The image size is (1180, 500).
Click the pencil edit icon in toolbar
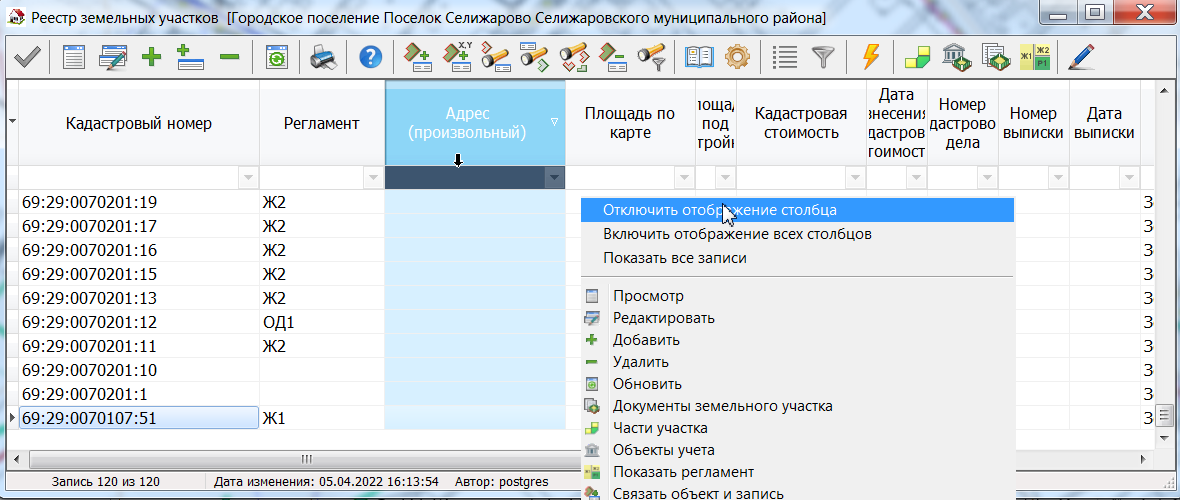coord(1080,57)
